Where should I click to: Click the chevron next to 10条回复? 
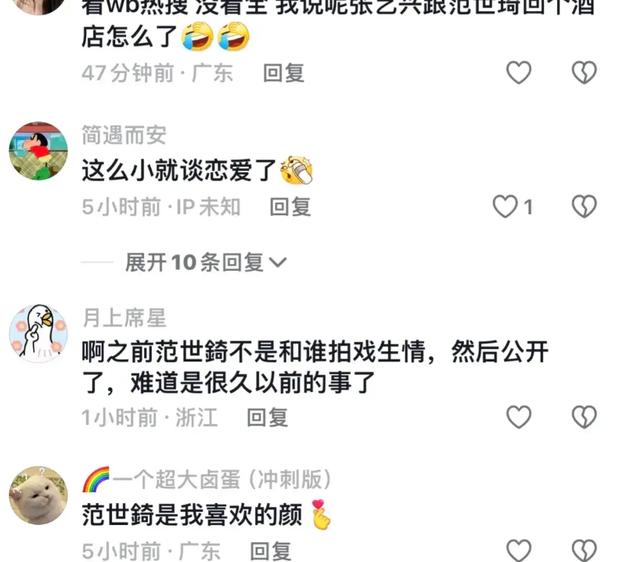278,262
